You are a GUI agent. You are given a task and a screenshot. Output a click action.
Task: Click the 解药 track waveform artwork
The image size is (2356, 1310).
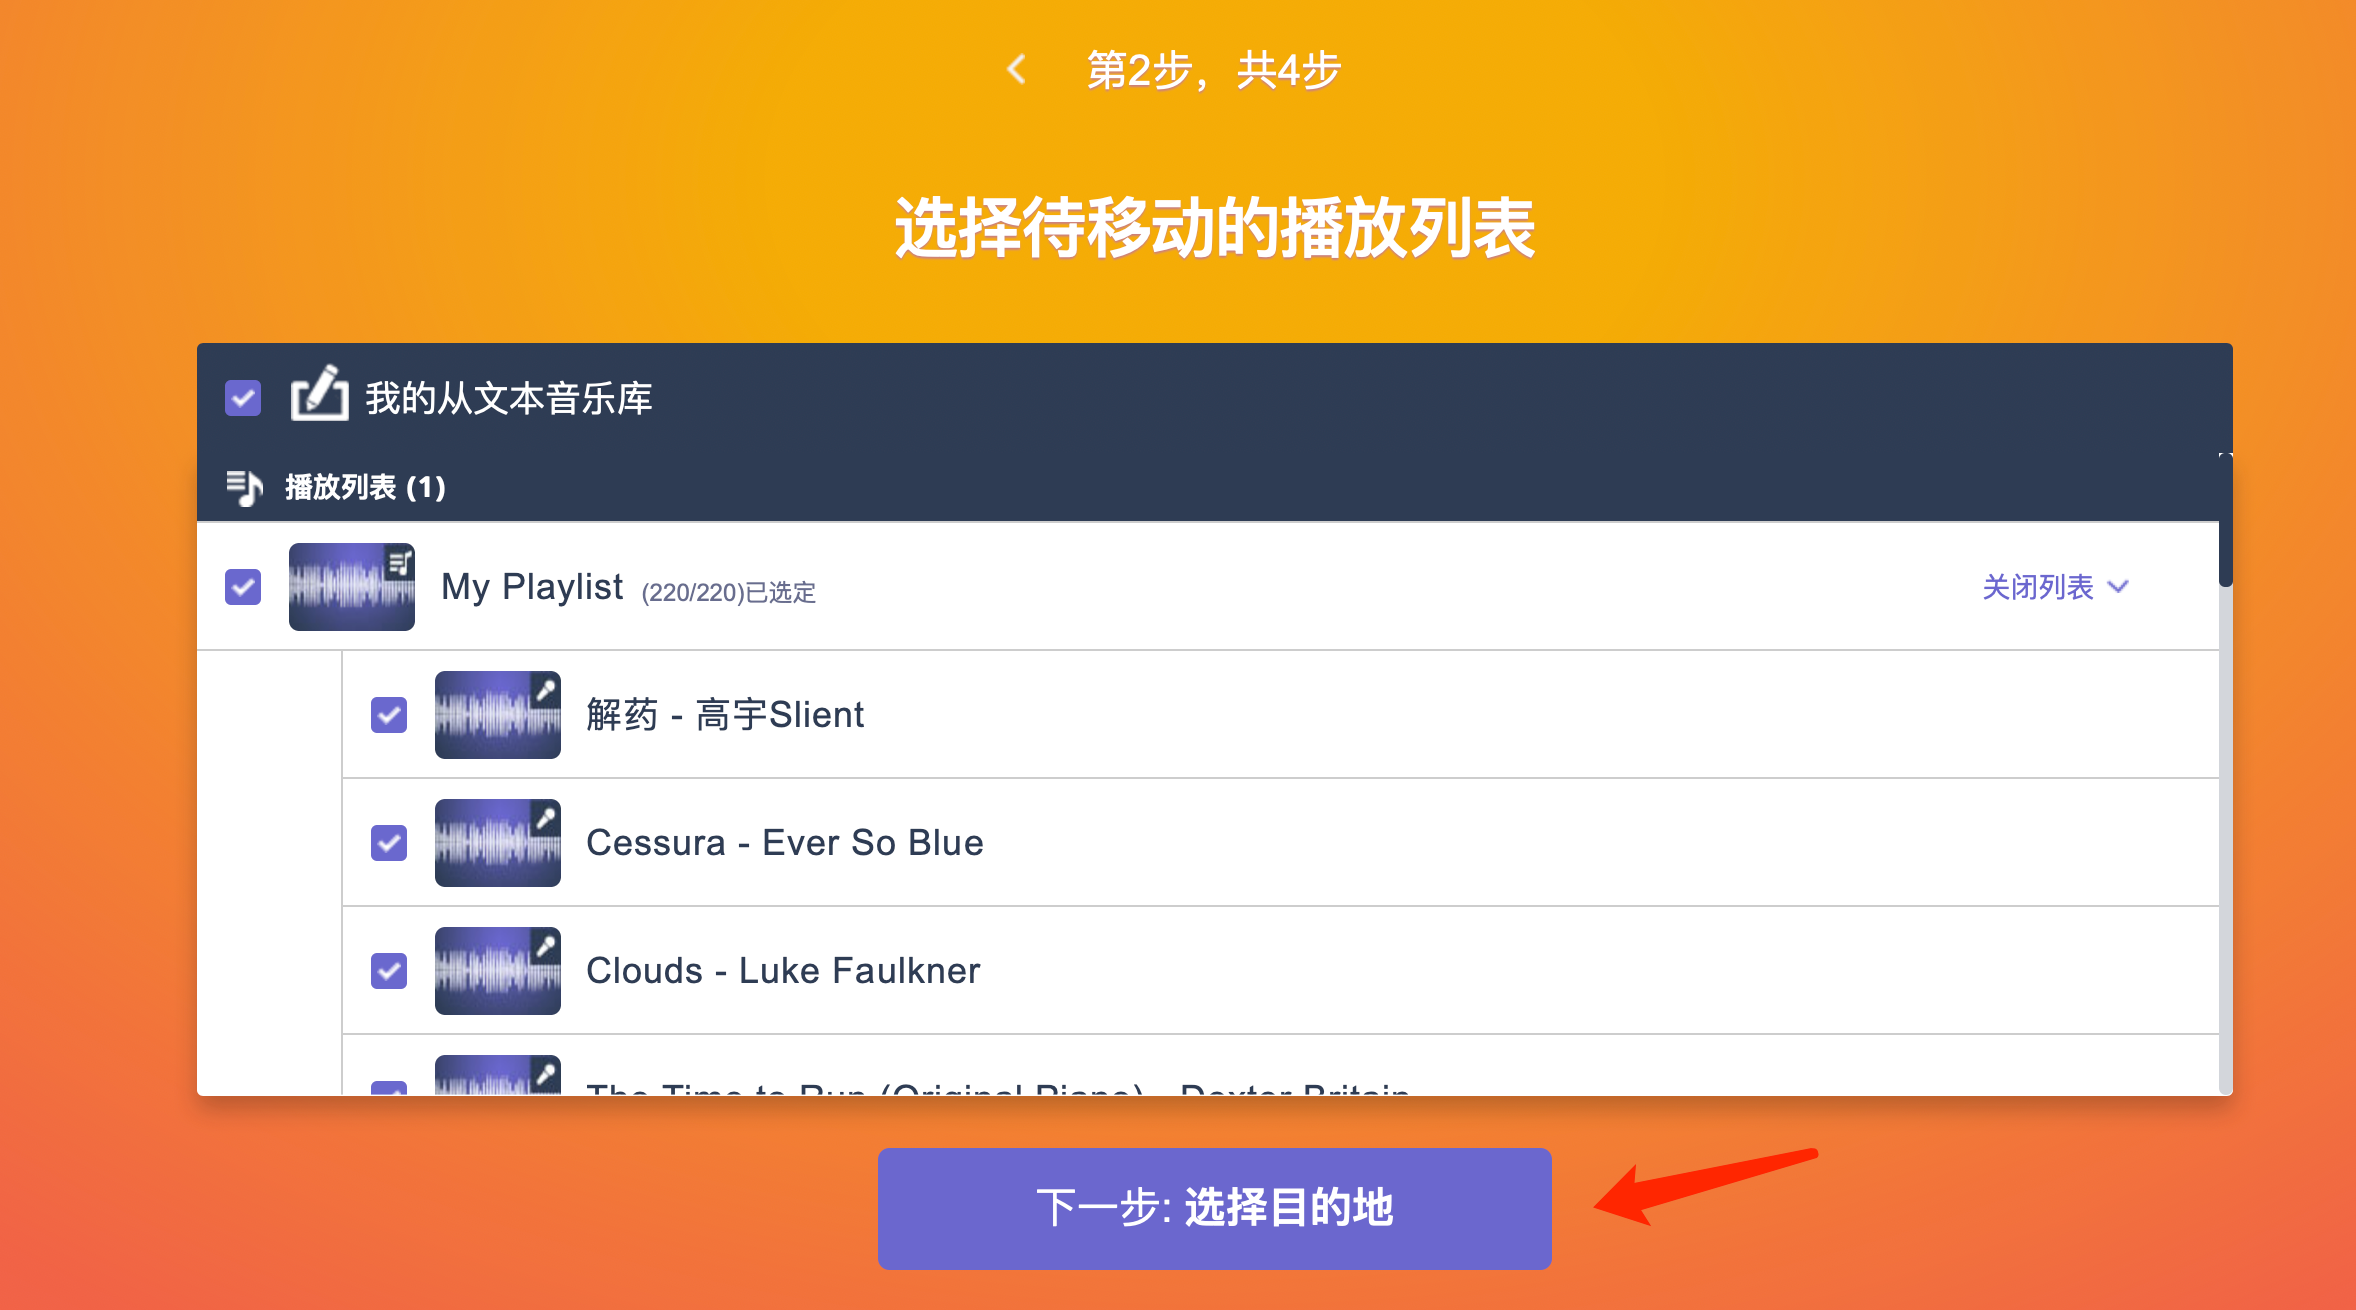tap(497, 715)
